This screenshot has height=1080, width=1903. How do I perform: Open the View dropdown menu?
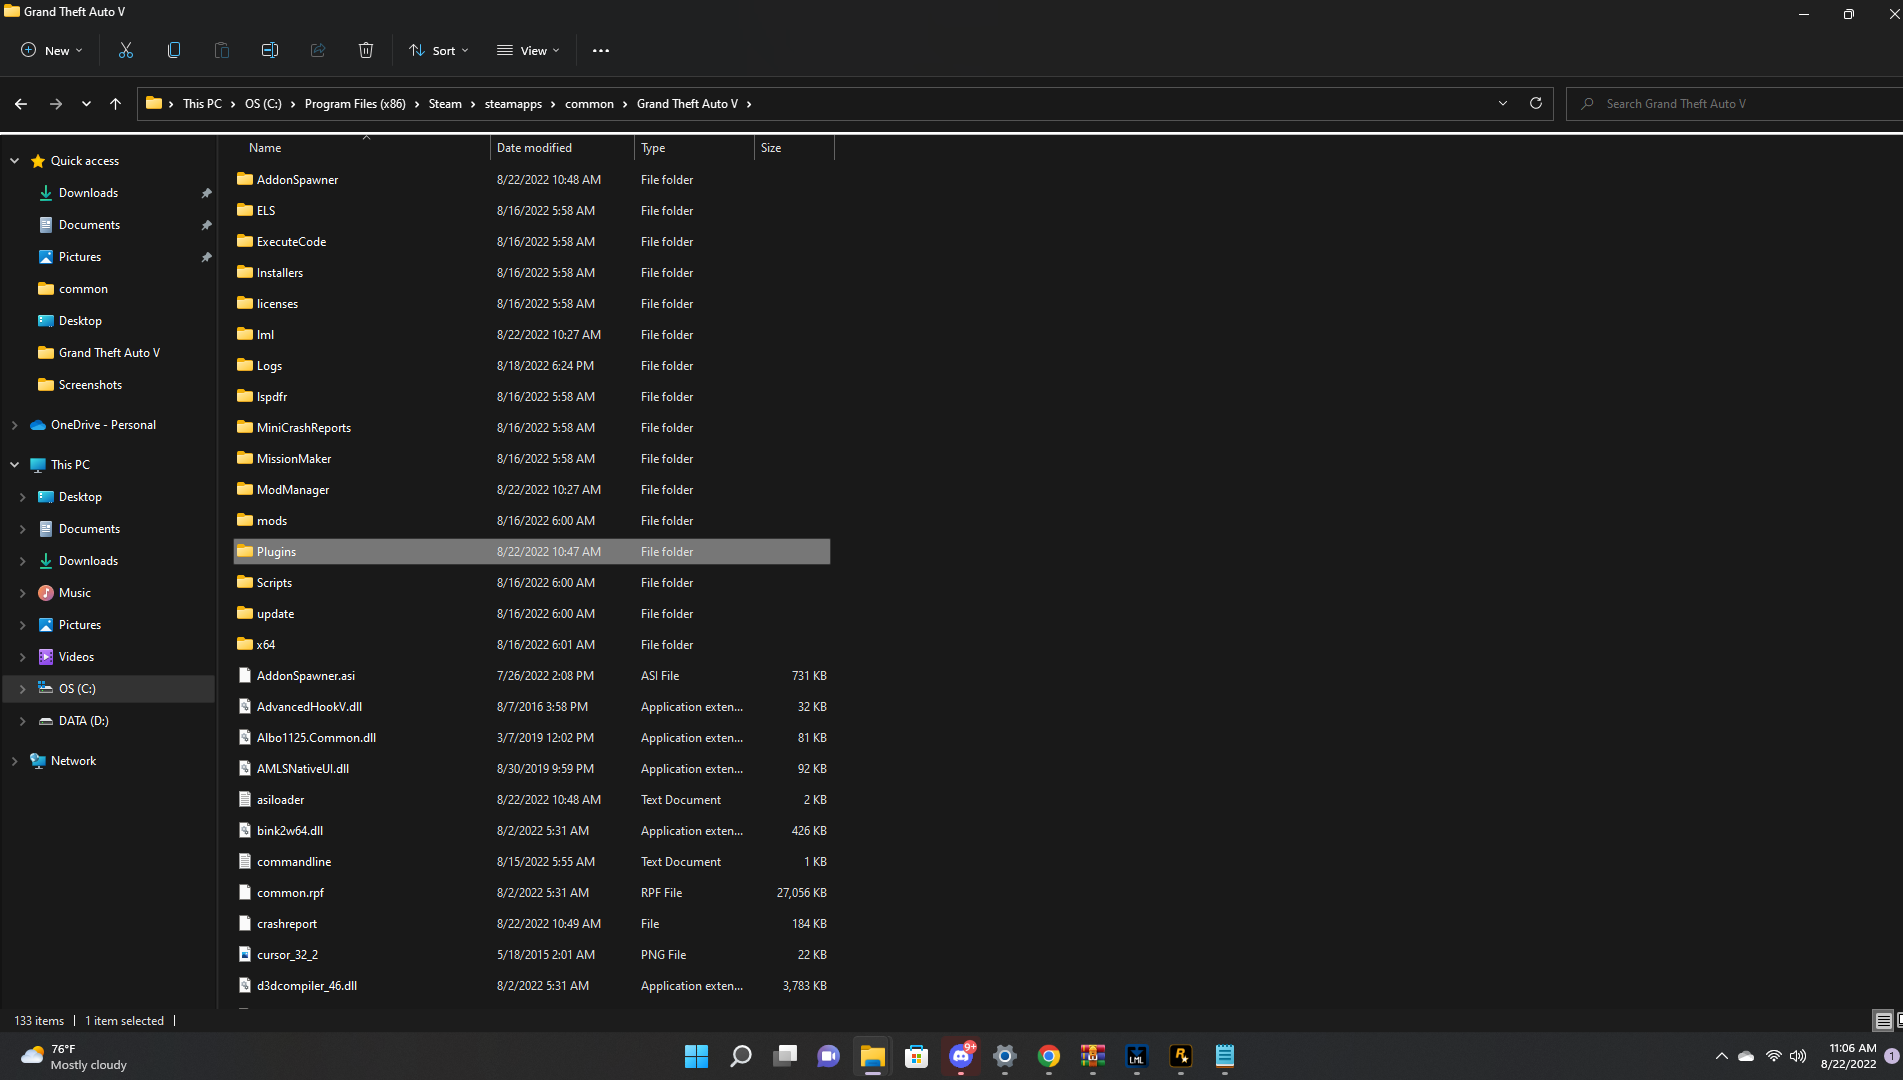tap(528, 51)
